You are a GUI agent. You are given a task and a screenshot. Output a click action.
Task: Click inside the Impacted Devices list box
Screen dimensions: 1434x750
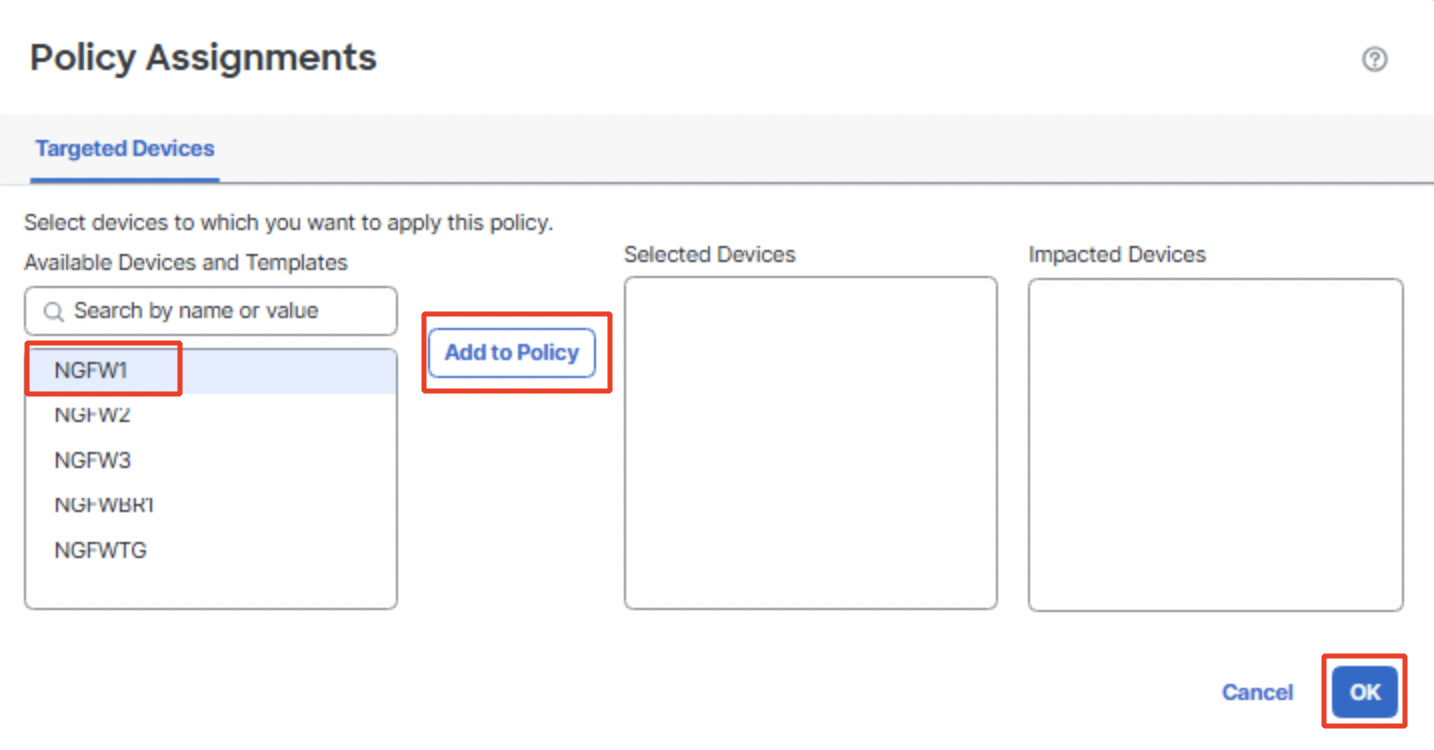1215,444
